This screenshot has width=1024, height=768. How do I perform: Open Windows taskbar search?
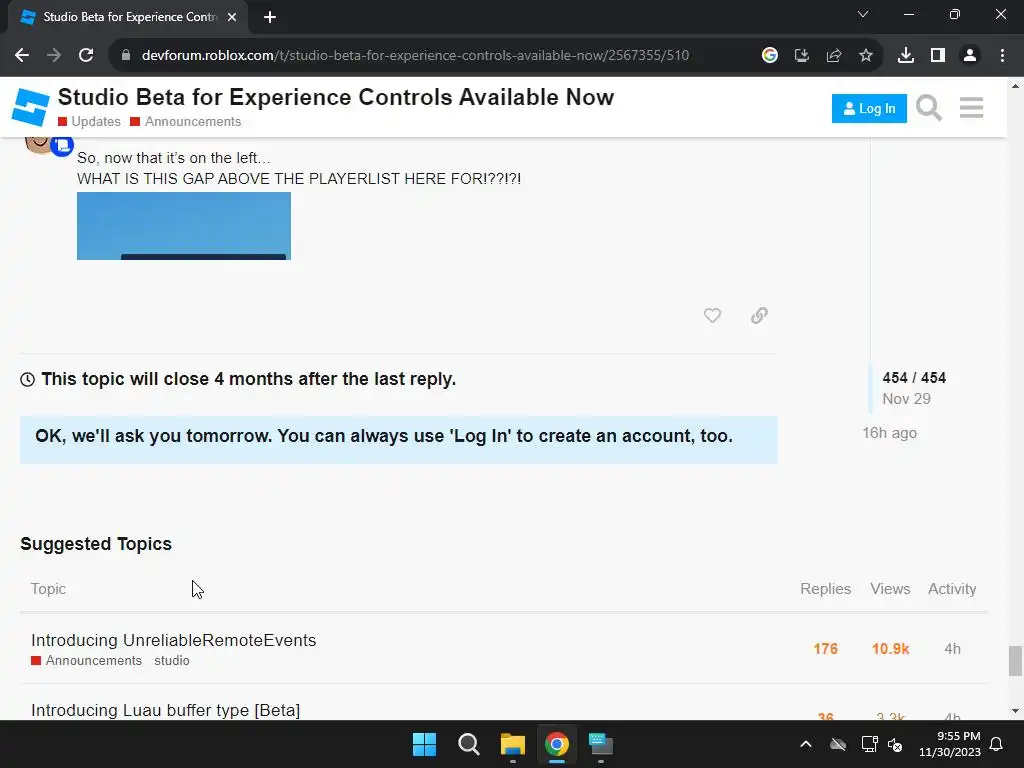[x=468, y=744]
